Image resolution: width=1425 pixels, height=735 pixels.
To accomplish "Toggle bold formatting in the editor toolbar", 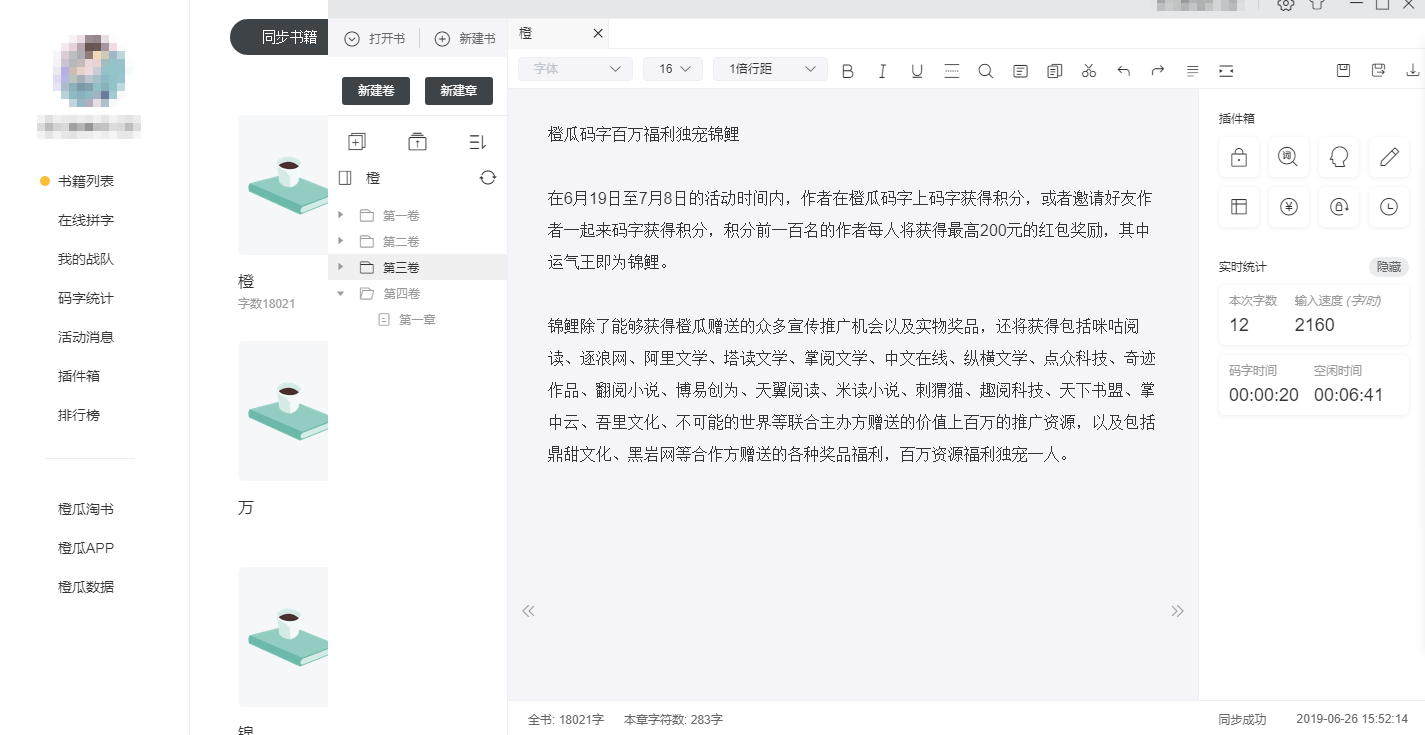I will (847, 70).
